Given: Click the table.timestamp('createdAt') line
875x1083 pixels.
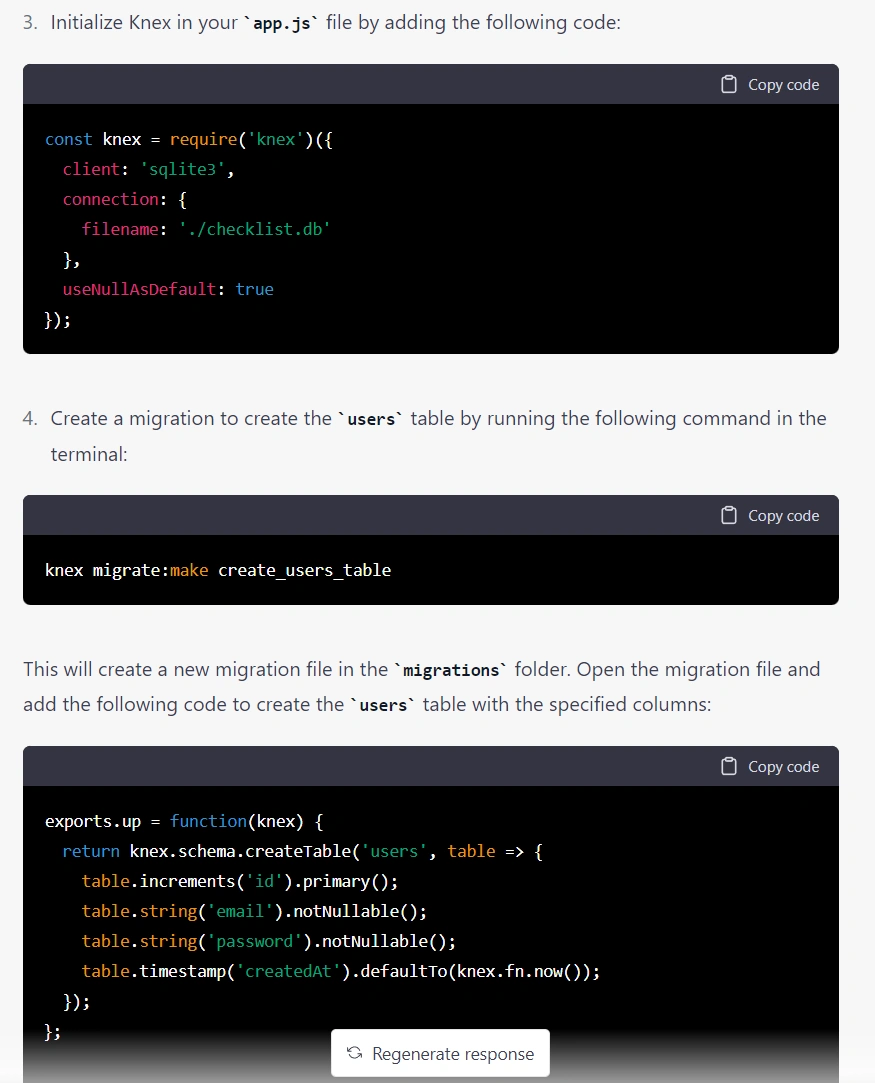Looking at the screenshot, I should point(340,972).
